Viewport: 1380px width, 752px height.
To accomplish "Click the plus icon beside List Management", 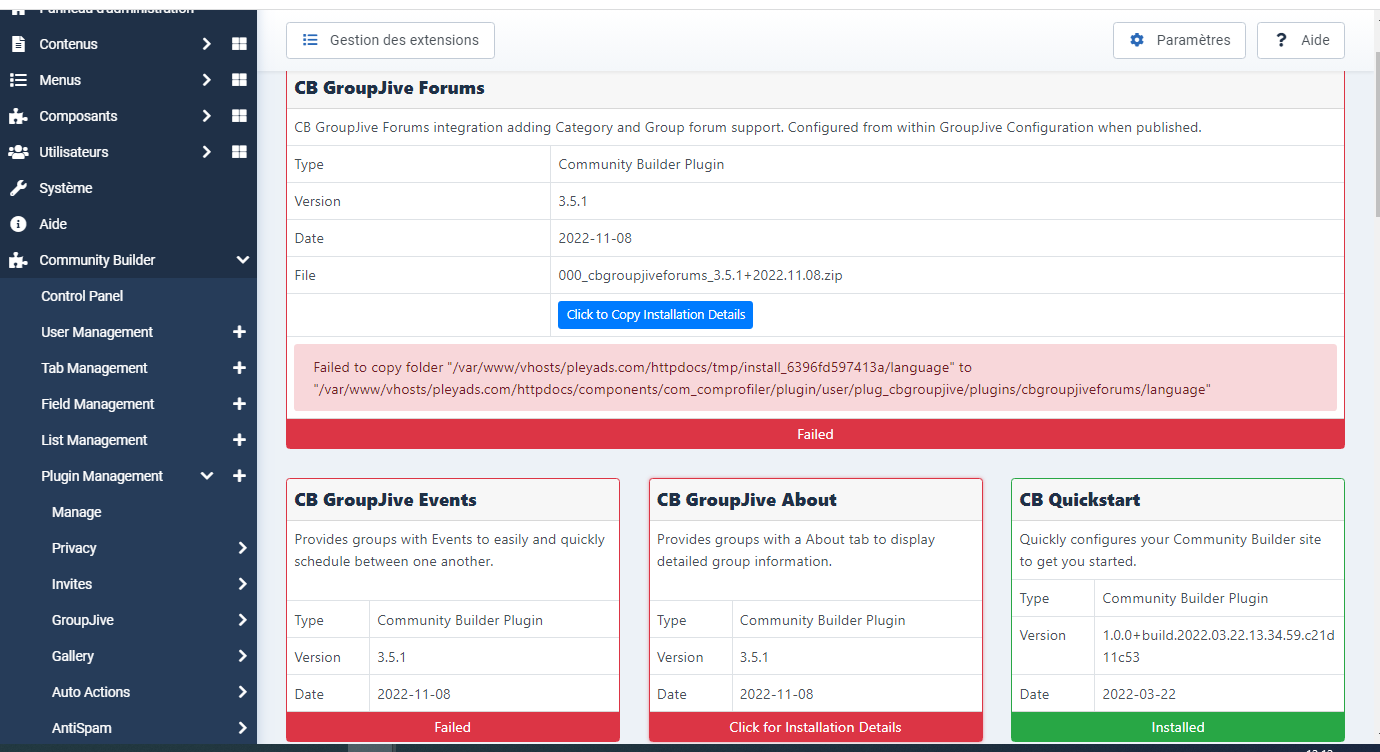I will [x=239, y=440].
